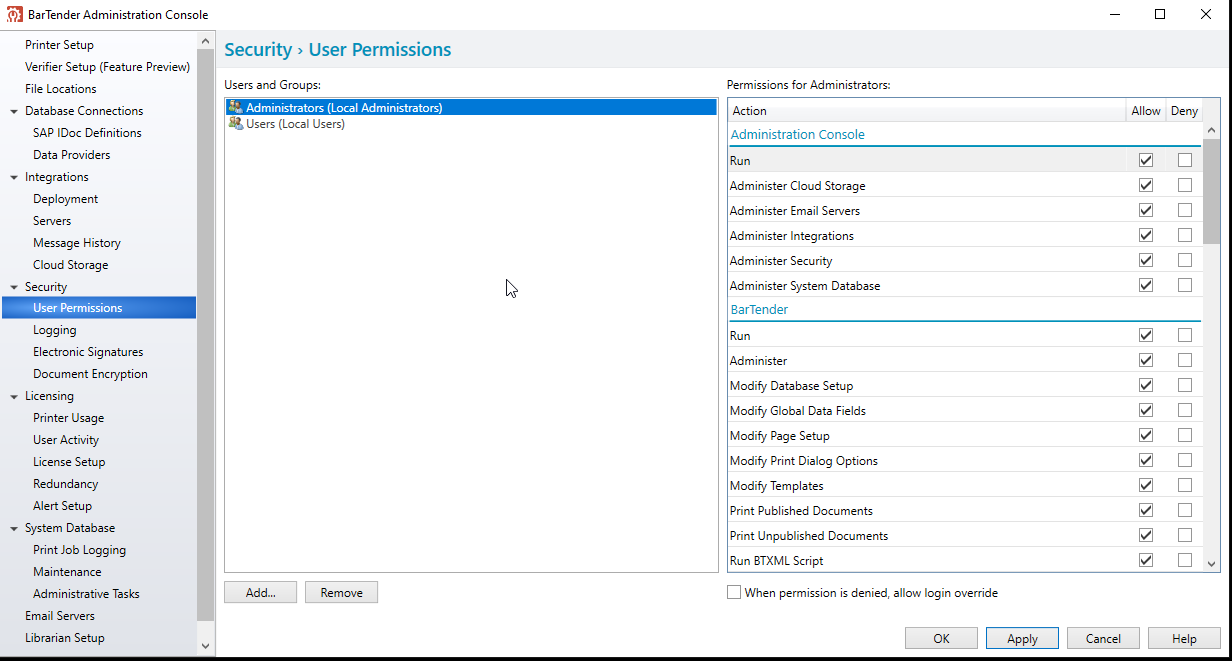
Task: Collapse the Licensing tree node
Action: (x=14, y=396)
